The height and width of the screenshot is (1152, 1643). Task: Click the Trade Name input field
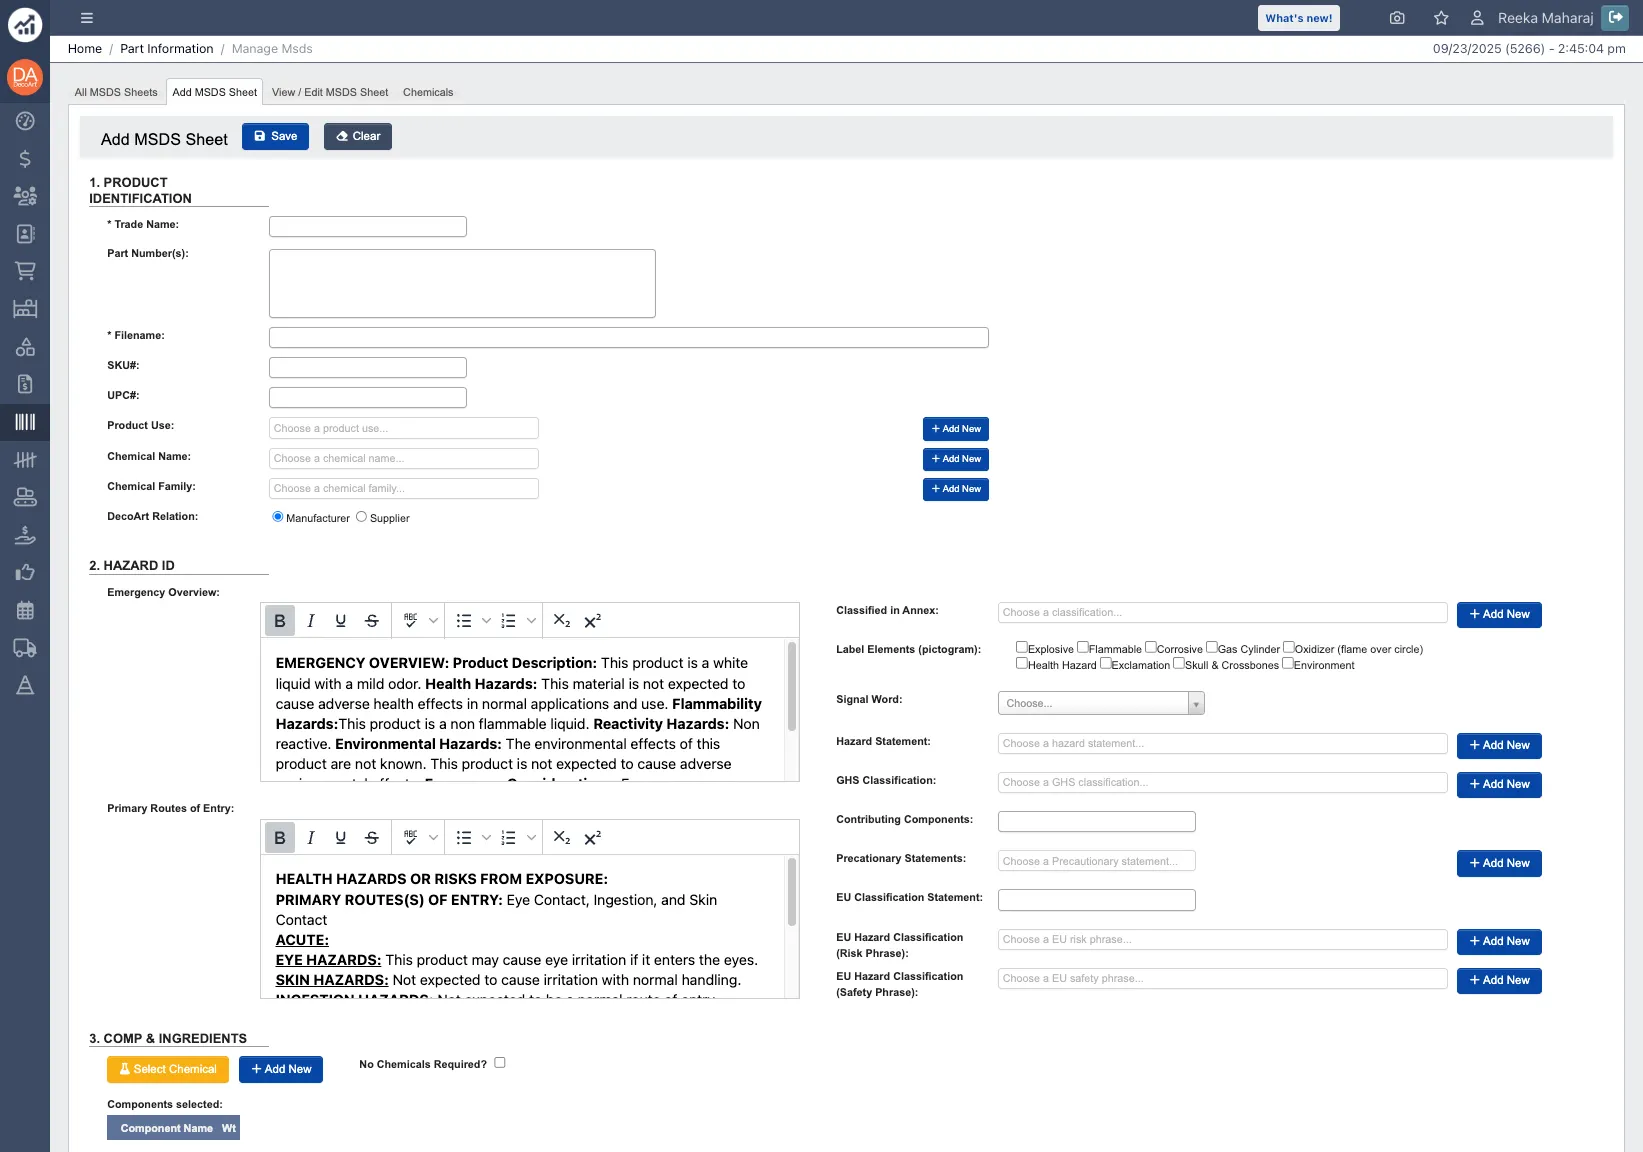pos(368,226)
